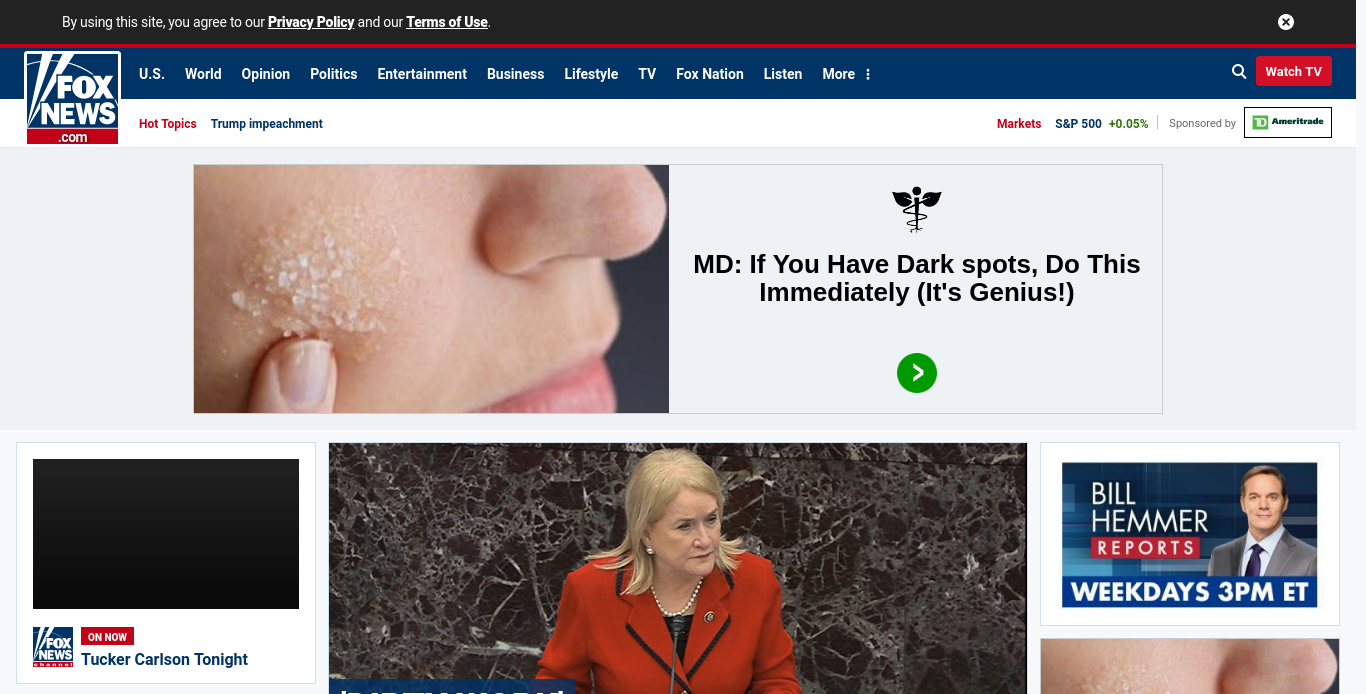Dismiss the privacy policy banner
This screenshot has height=694, width=1366.
[x=1286, y=22]
